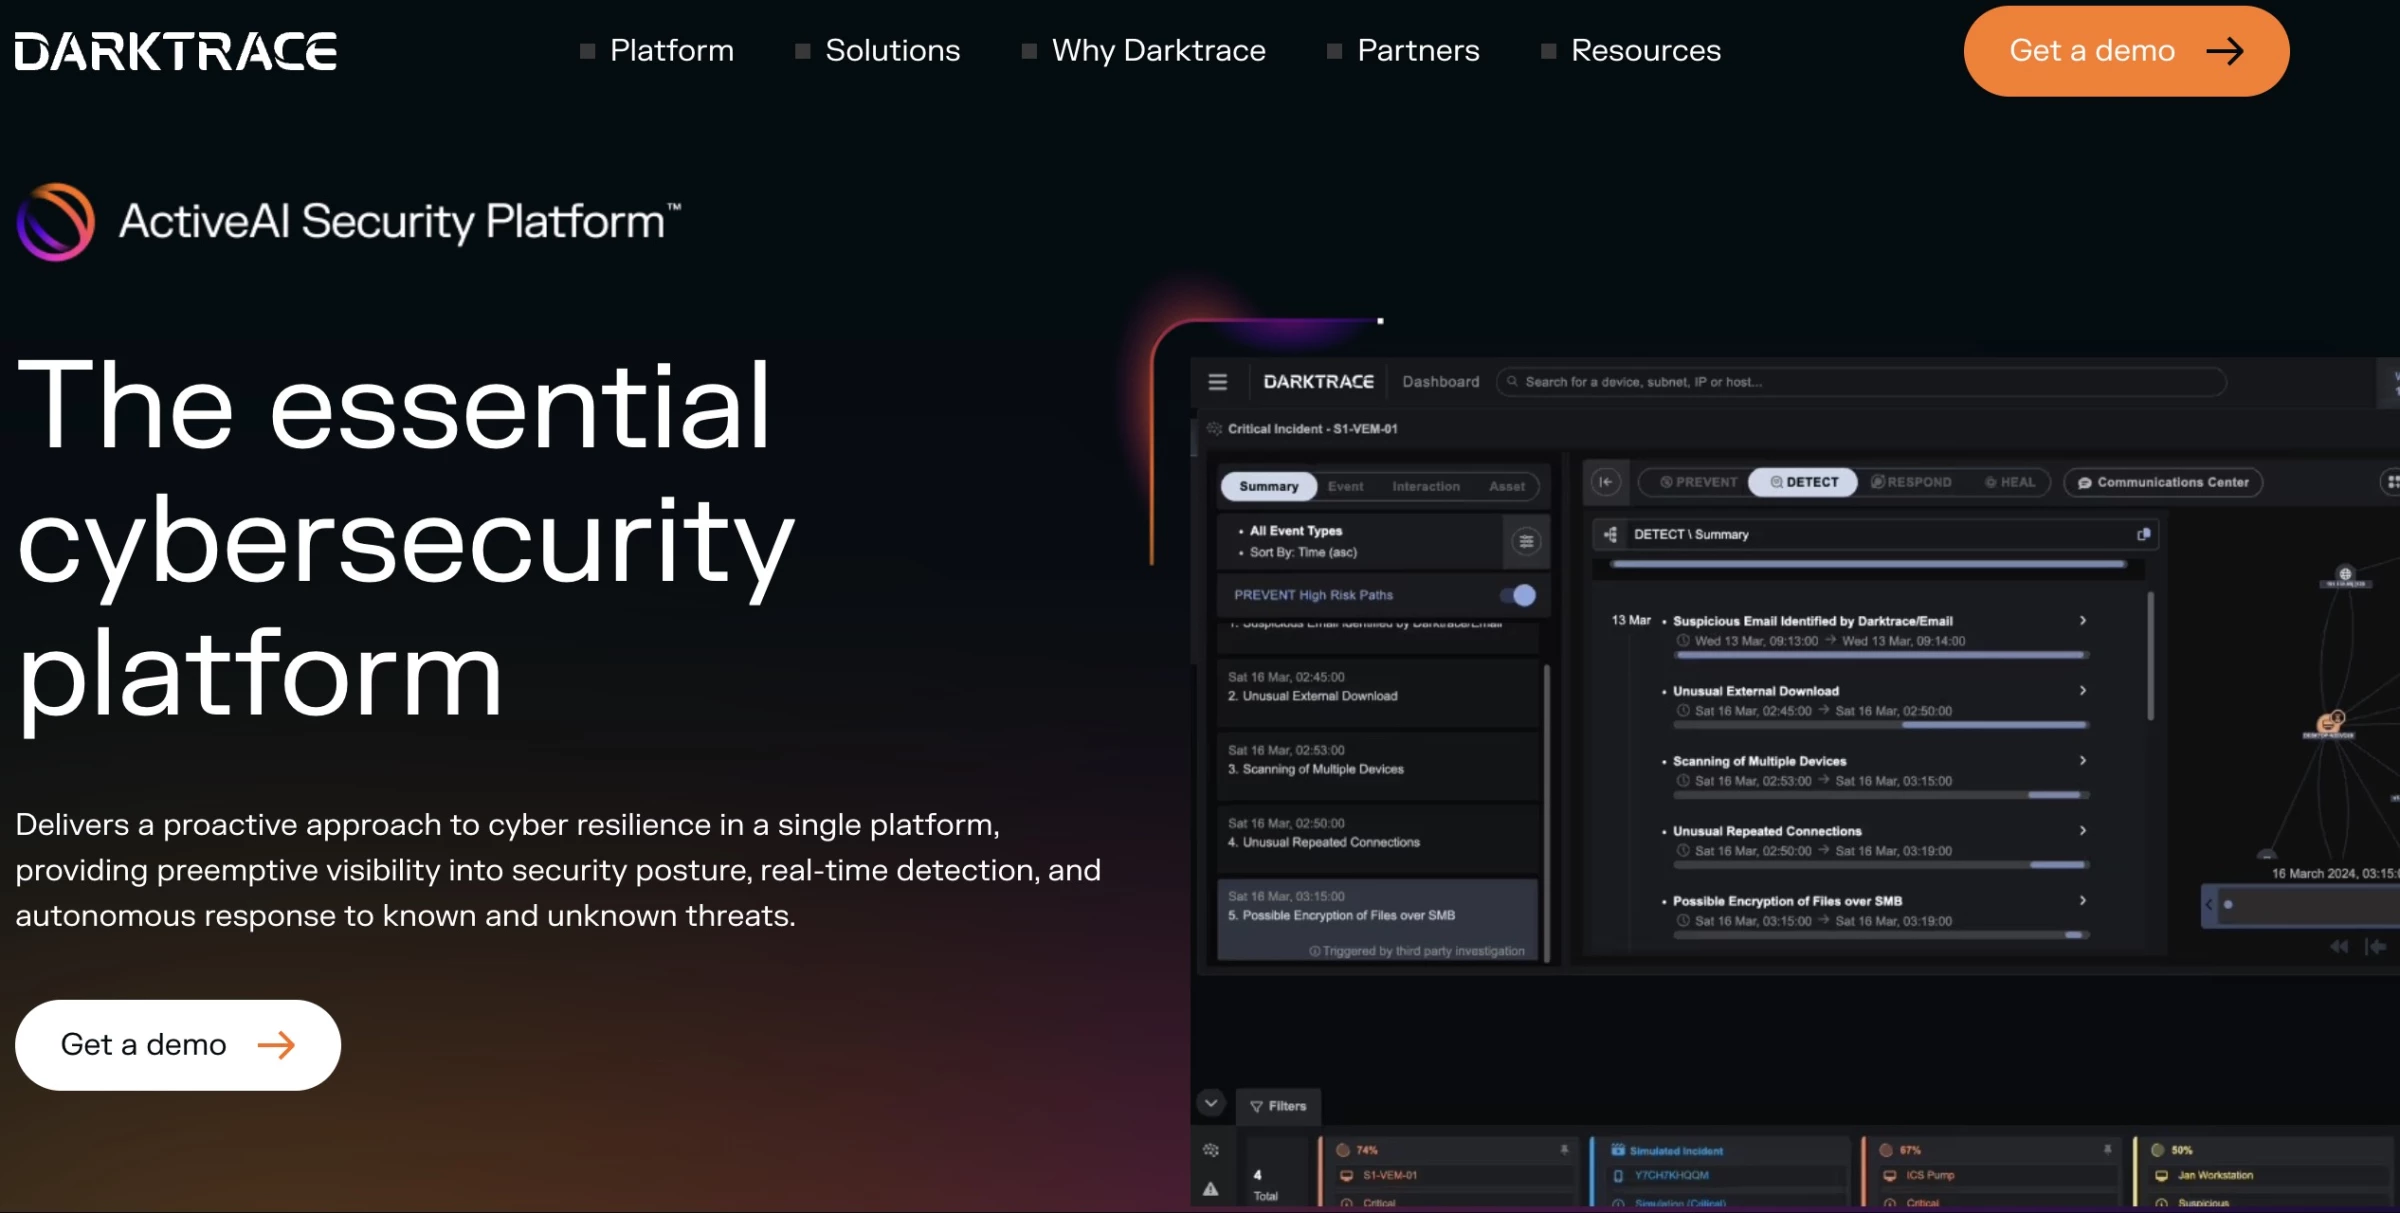The width and height of the screenshot is (2400, 1213).
Task: Click the DETECT summary list scrollbar
Action: click(2150, 655)
